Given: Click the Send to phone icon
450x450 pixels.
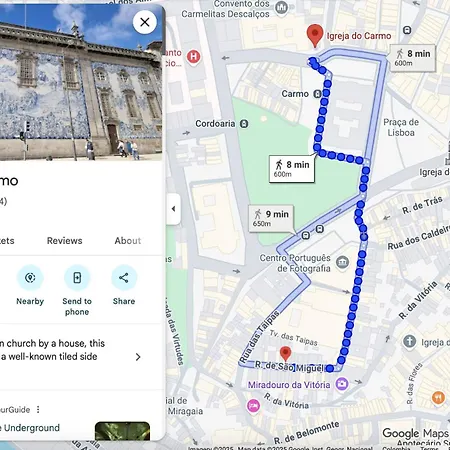Looking at the screenshot, I should [x=77, y=278].
